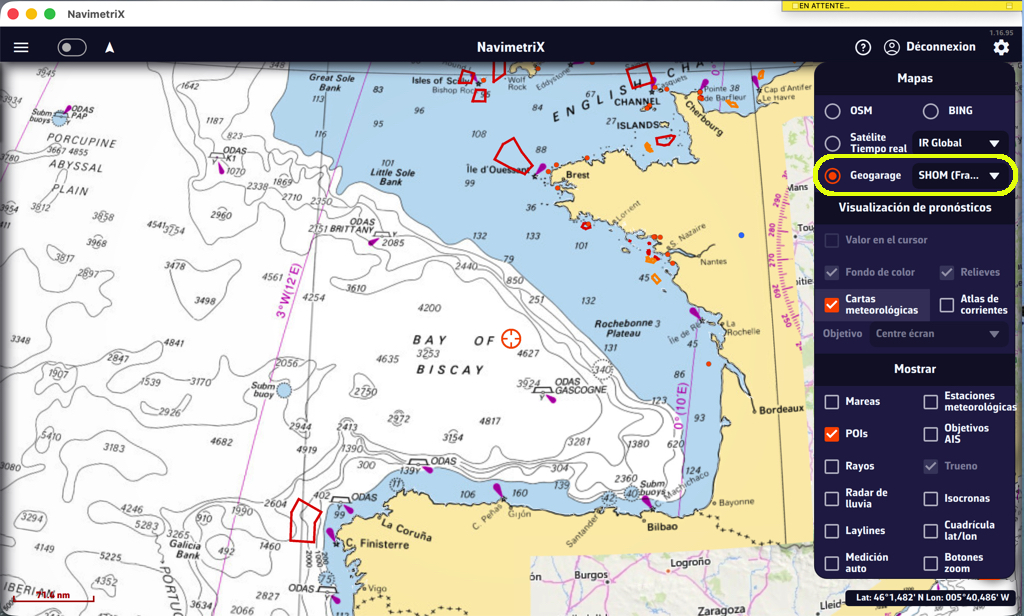
Task: Click the magenta marker near Île d'Ouessant
Action: [539, 171]
